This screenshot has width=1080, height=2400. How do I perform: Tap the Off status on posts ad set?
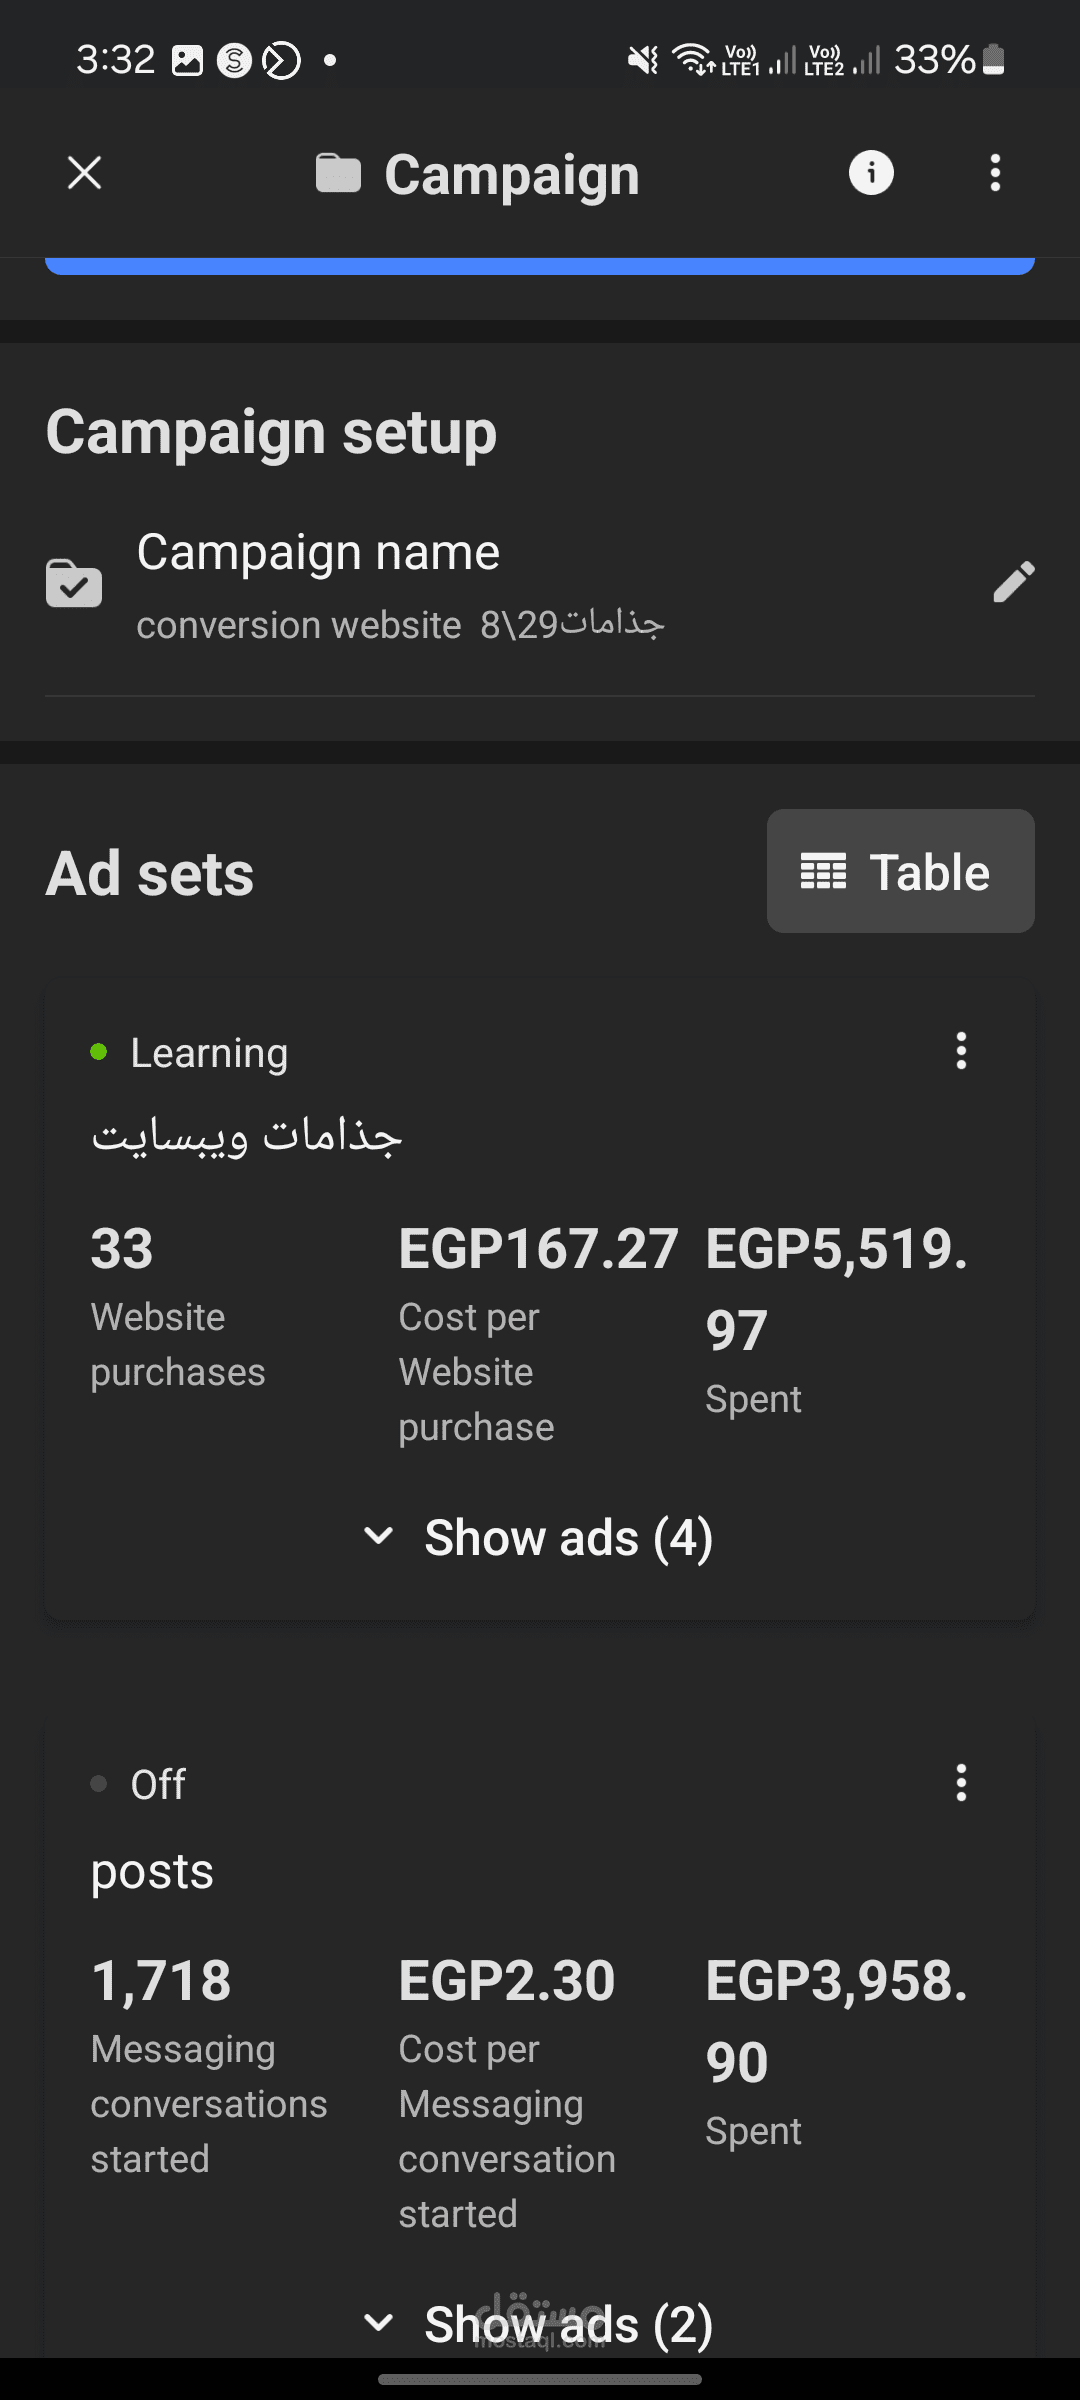click(157, 1784)
